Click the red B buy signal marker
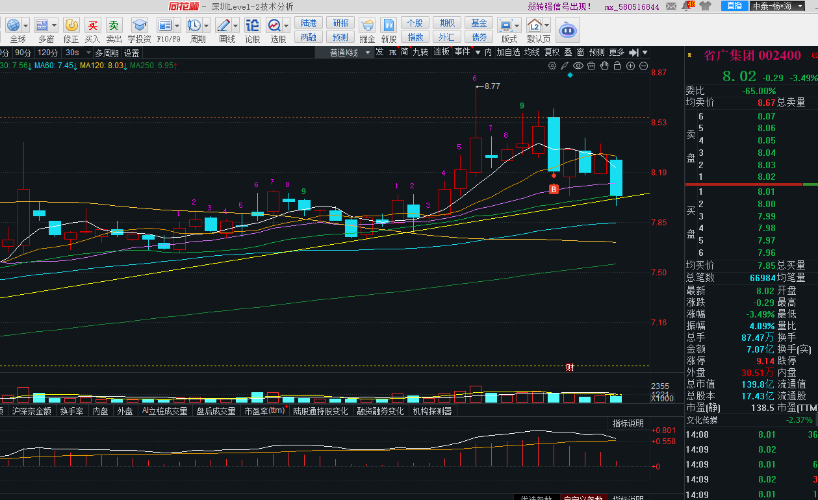 pos(554,189)
